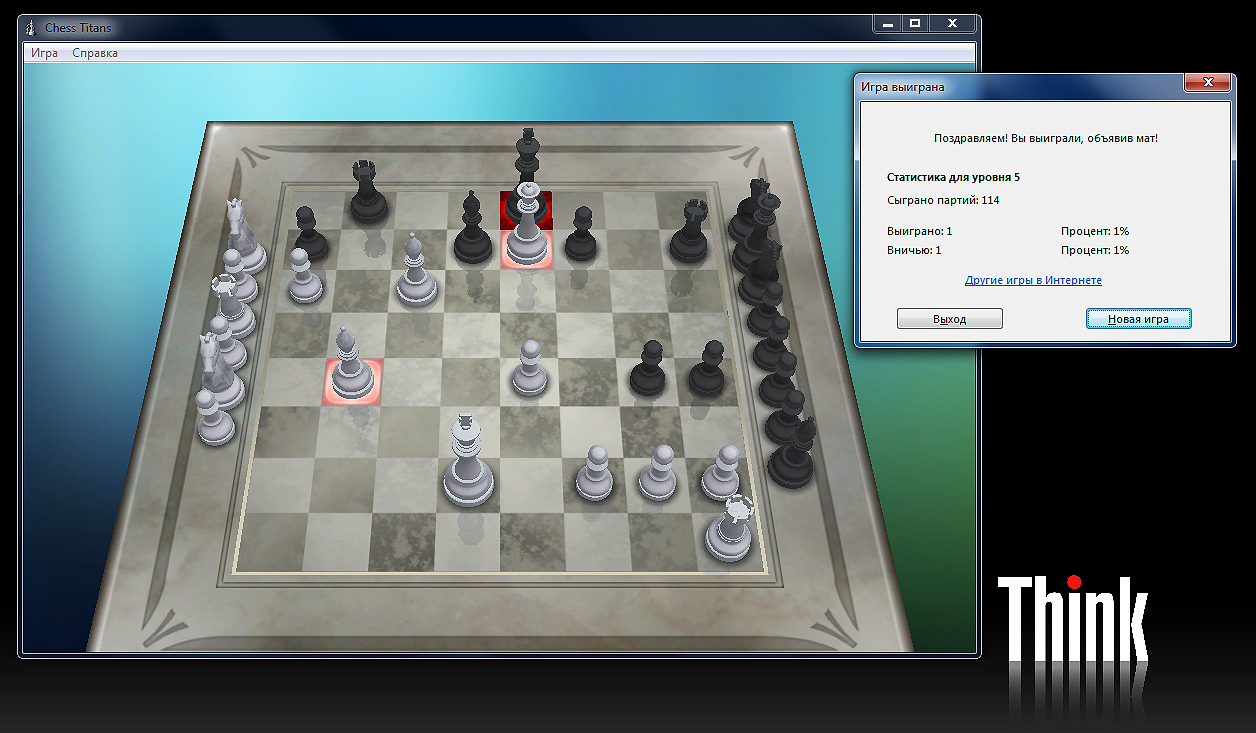Viewport: 1256px width, 733px height.
Task: Select the white rook in the bottom-right corner square
Action: click(730, 530)
